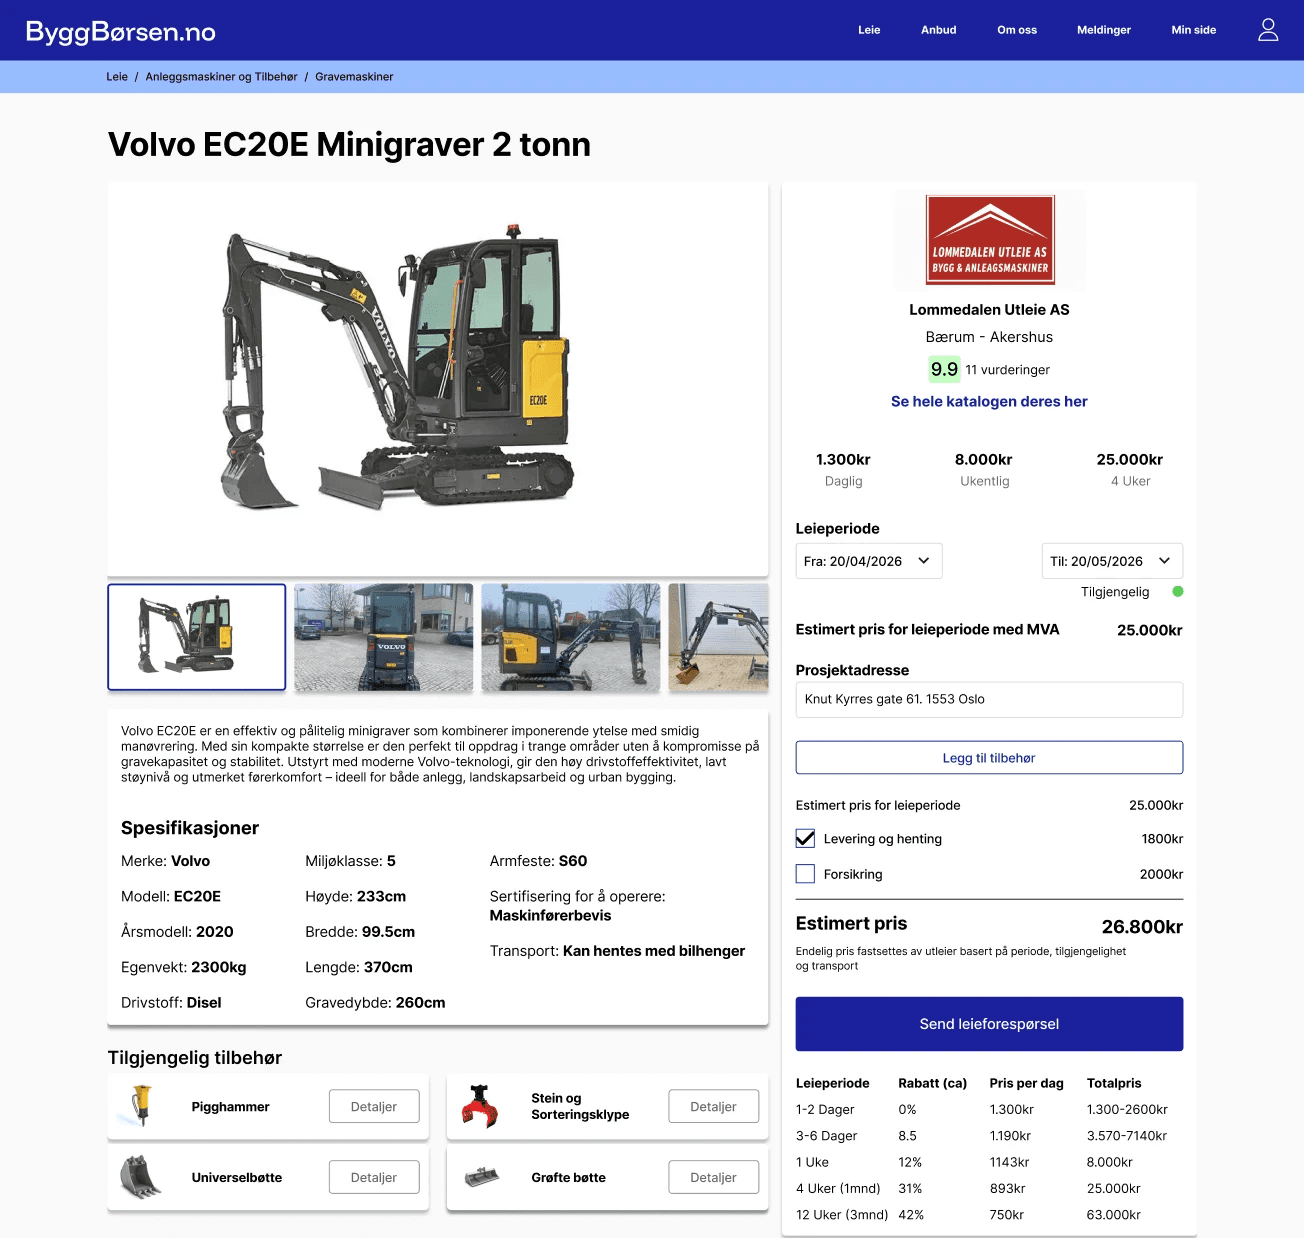Open the Anbud menu item
The width and height of the screenshot is (1304, 1238).
(x=939, y=30)
